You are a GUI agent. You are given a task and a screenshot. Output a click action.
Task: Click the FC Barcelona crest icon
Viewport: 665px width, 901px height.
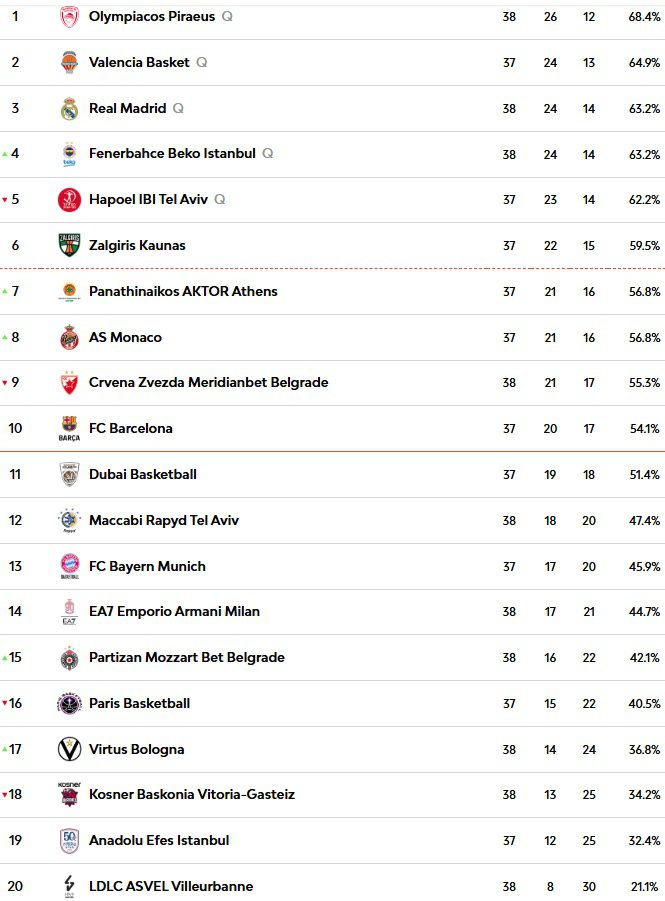[69, 429]
